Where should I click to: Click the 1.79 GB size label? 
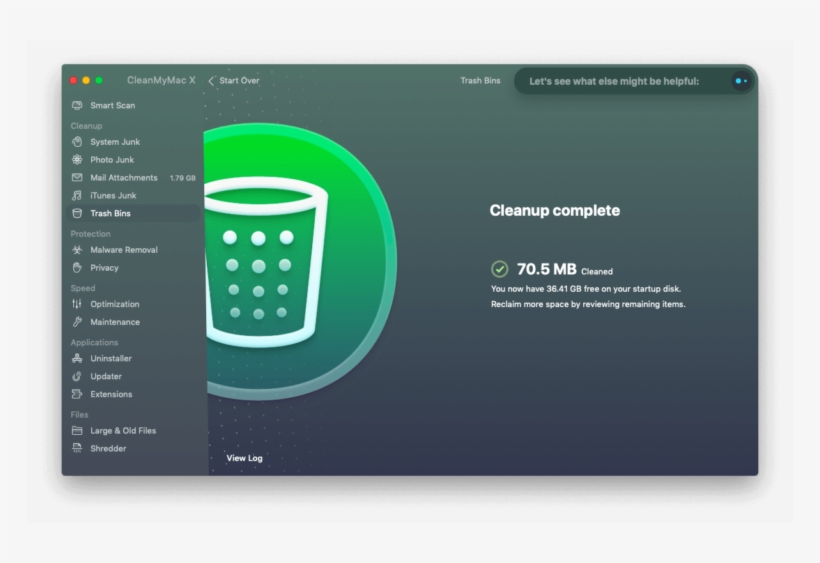click(x=183, y=178)
